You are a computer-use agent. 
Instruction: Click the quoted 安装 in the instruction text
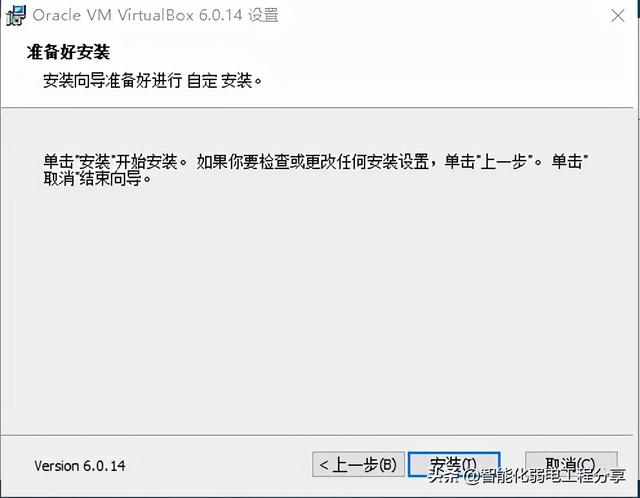click(x=95, y=162)
